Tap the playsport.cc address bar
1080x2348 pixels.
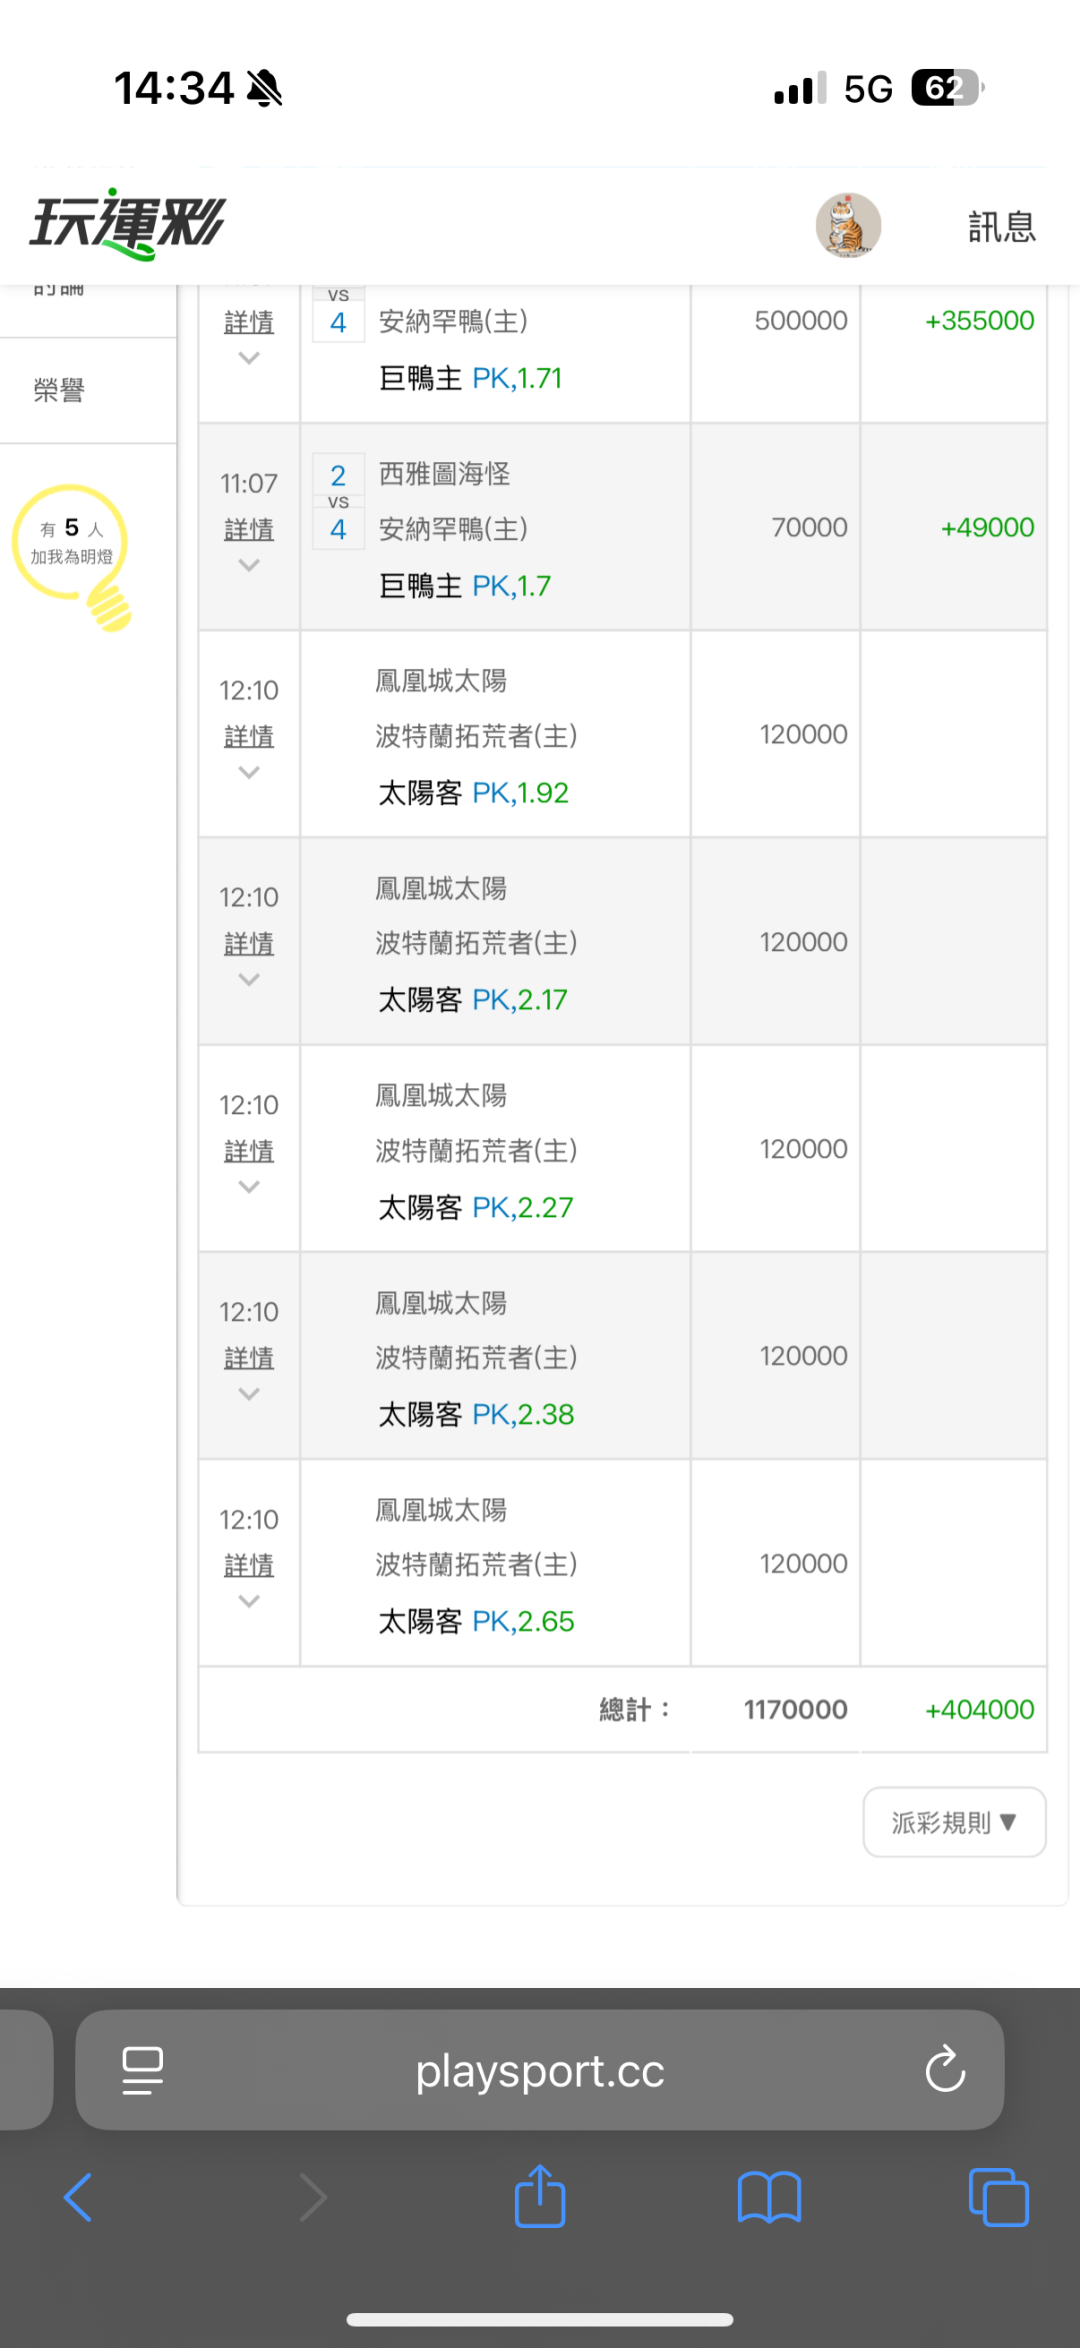point(540,2070)
